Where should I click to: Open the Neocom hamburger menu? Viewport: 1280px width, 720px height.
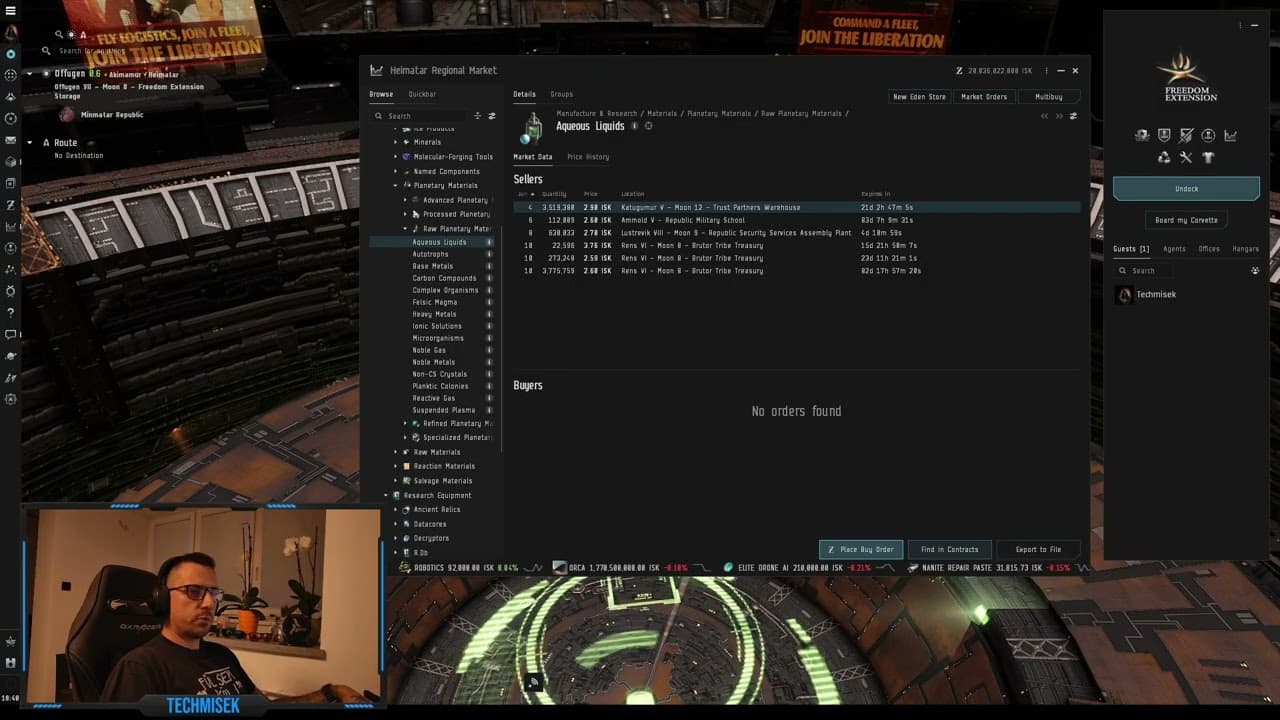coord(11,11)
